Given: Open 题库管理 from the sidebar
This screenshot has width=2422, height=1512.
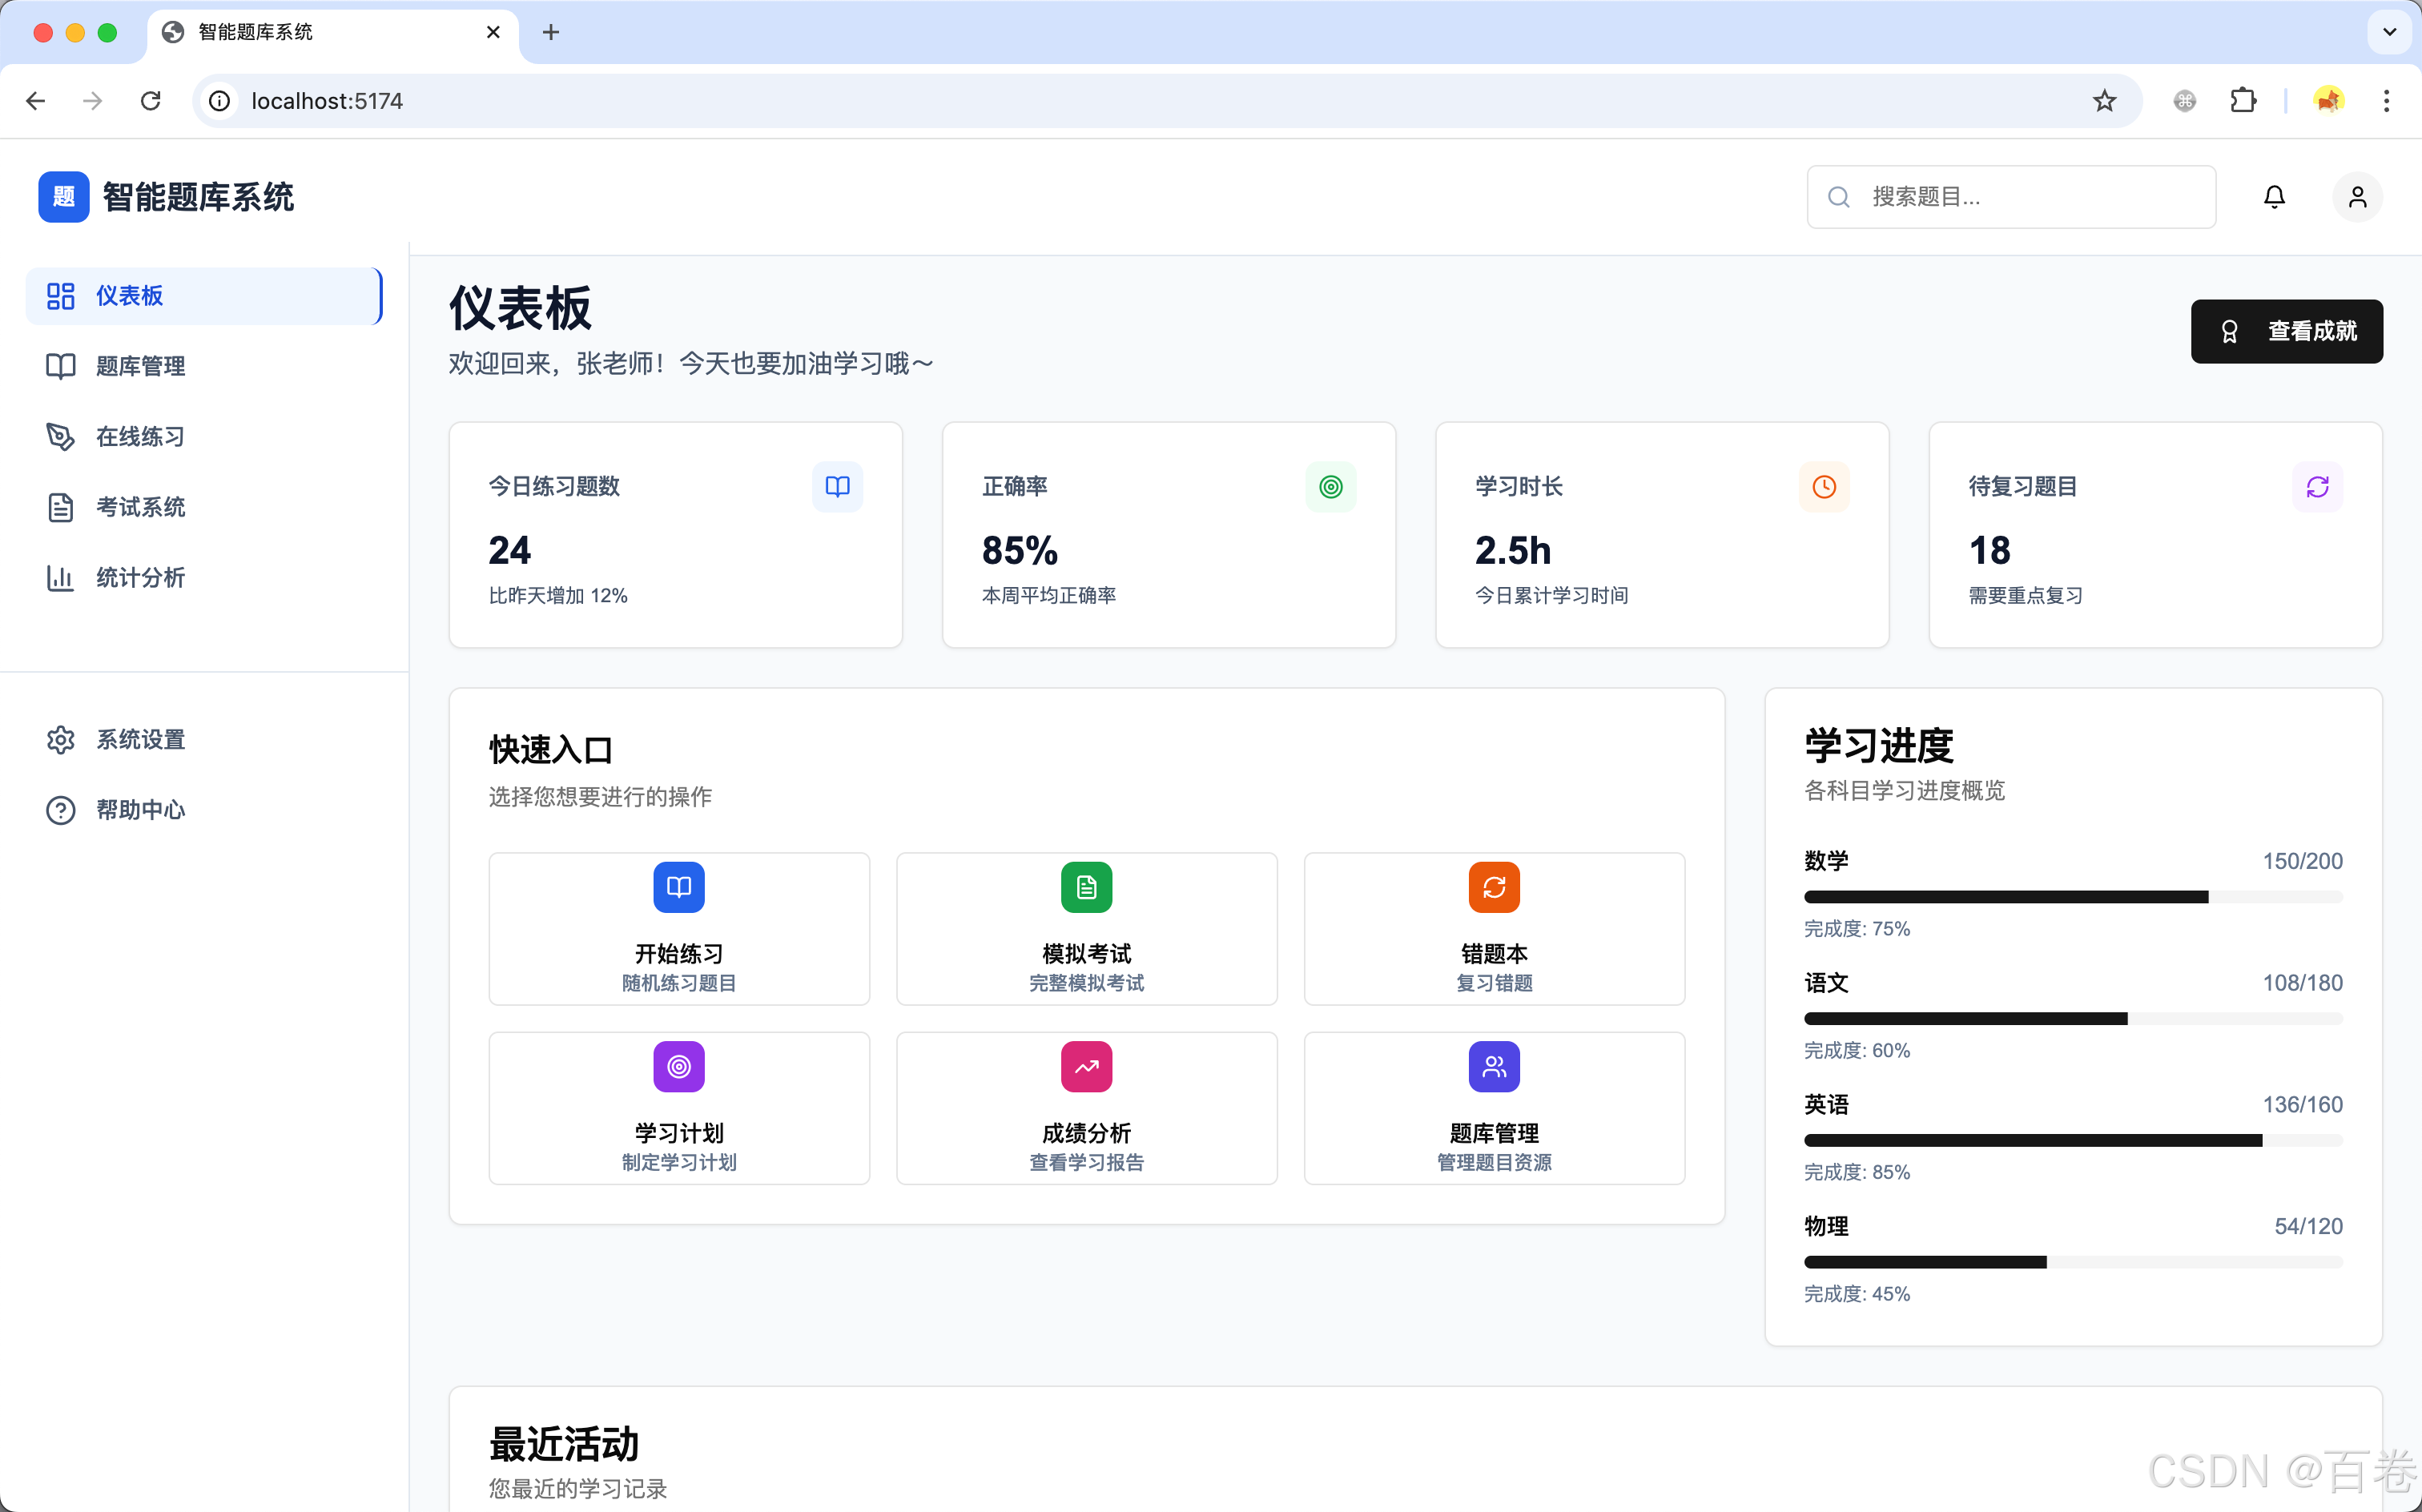Looking at the screenshot, I should tap(140, 366).
